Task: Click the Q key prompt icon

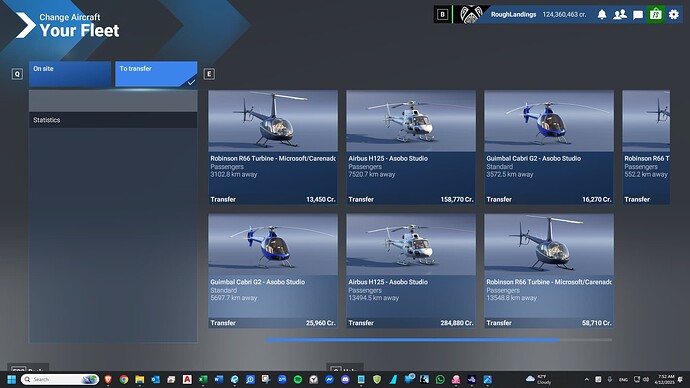Action: tap(17, 74)
